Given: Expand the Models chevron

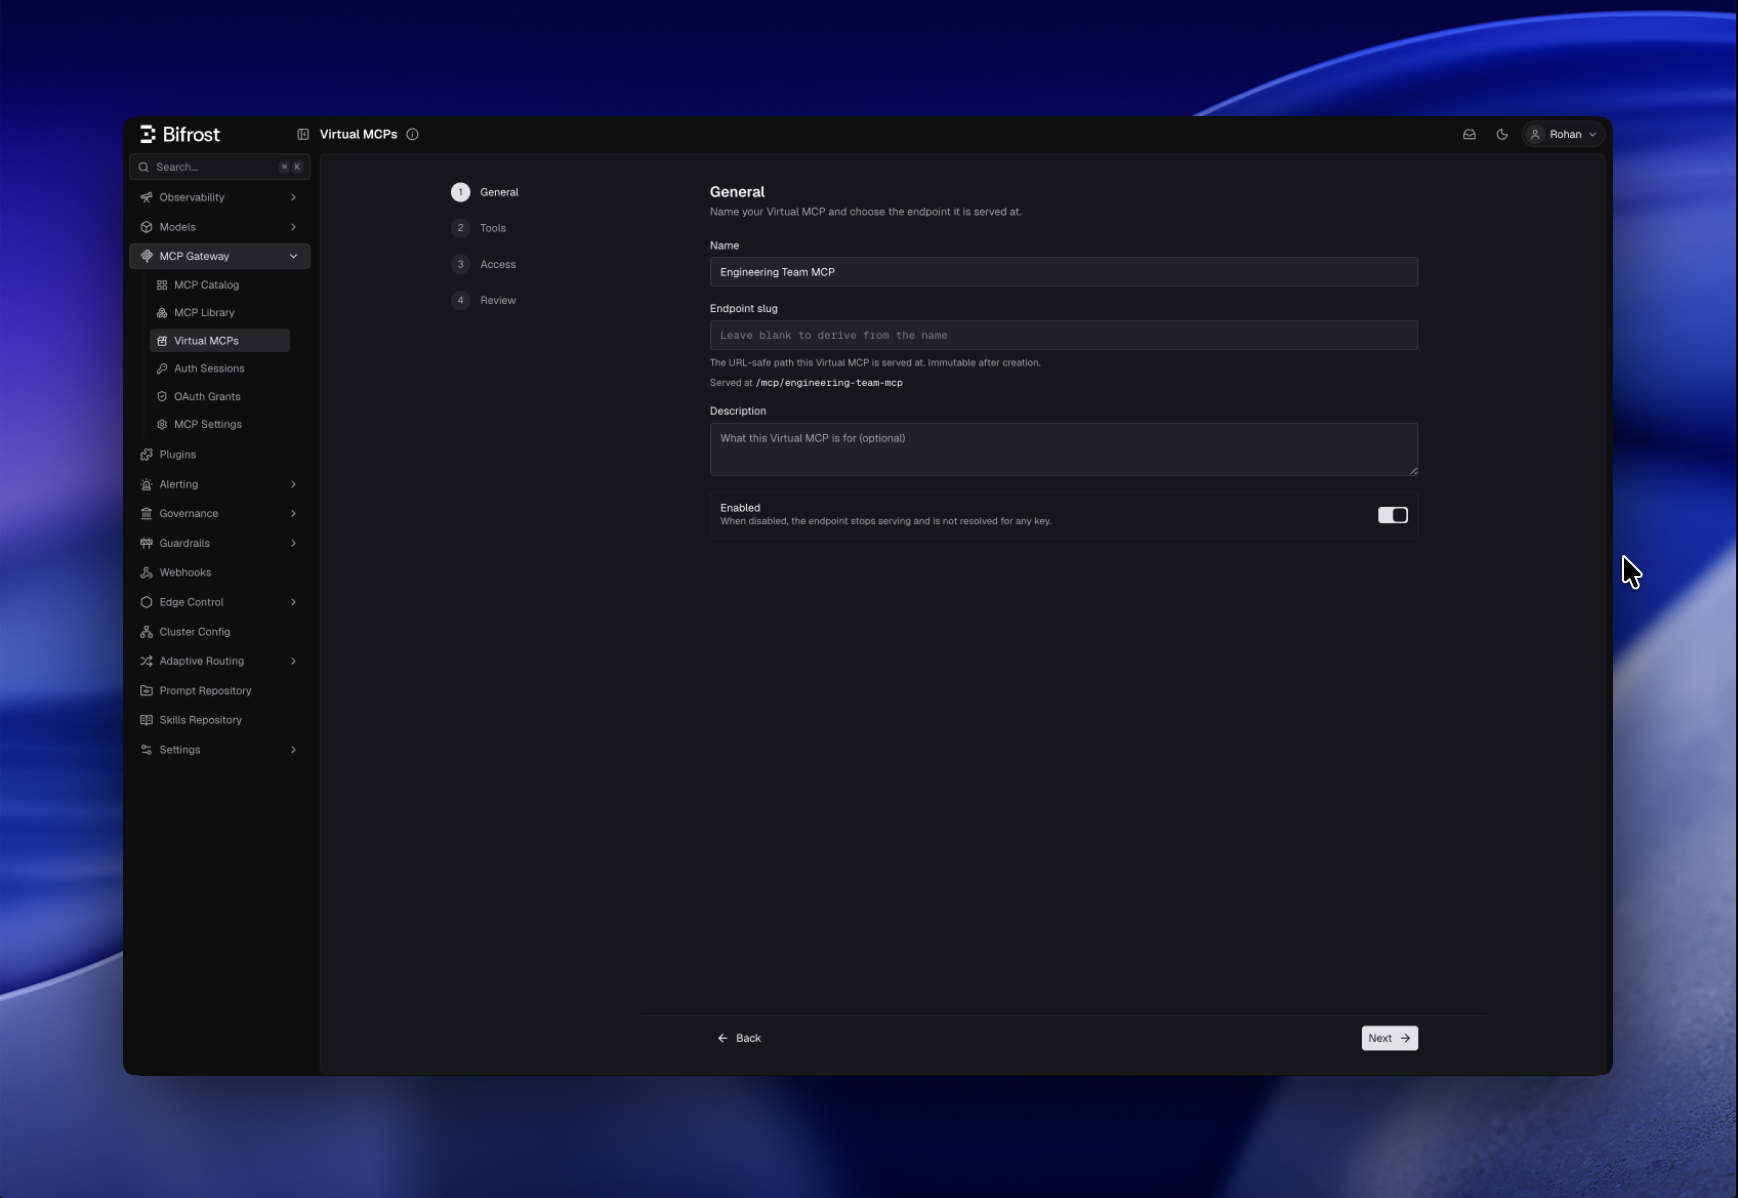Looking at the screenshot, I should click(293, 227).
